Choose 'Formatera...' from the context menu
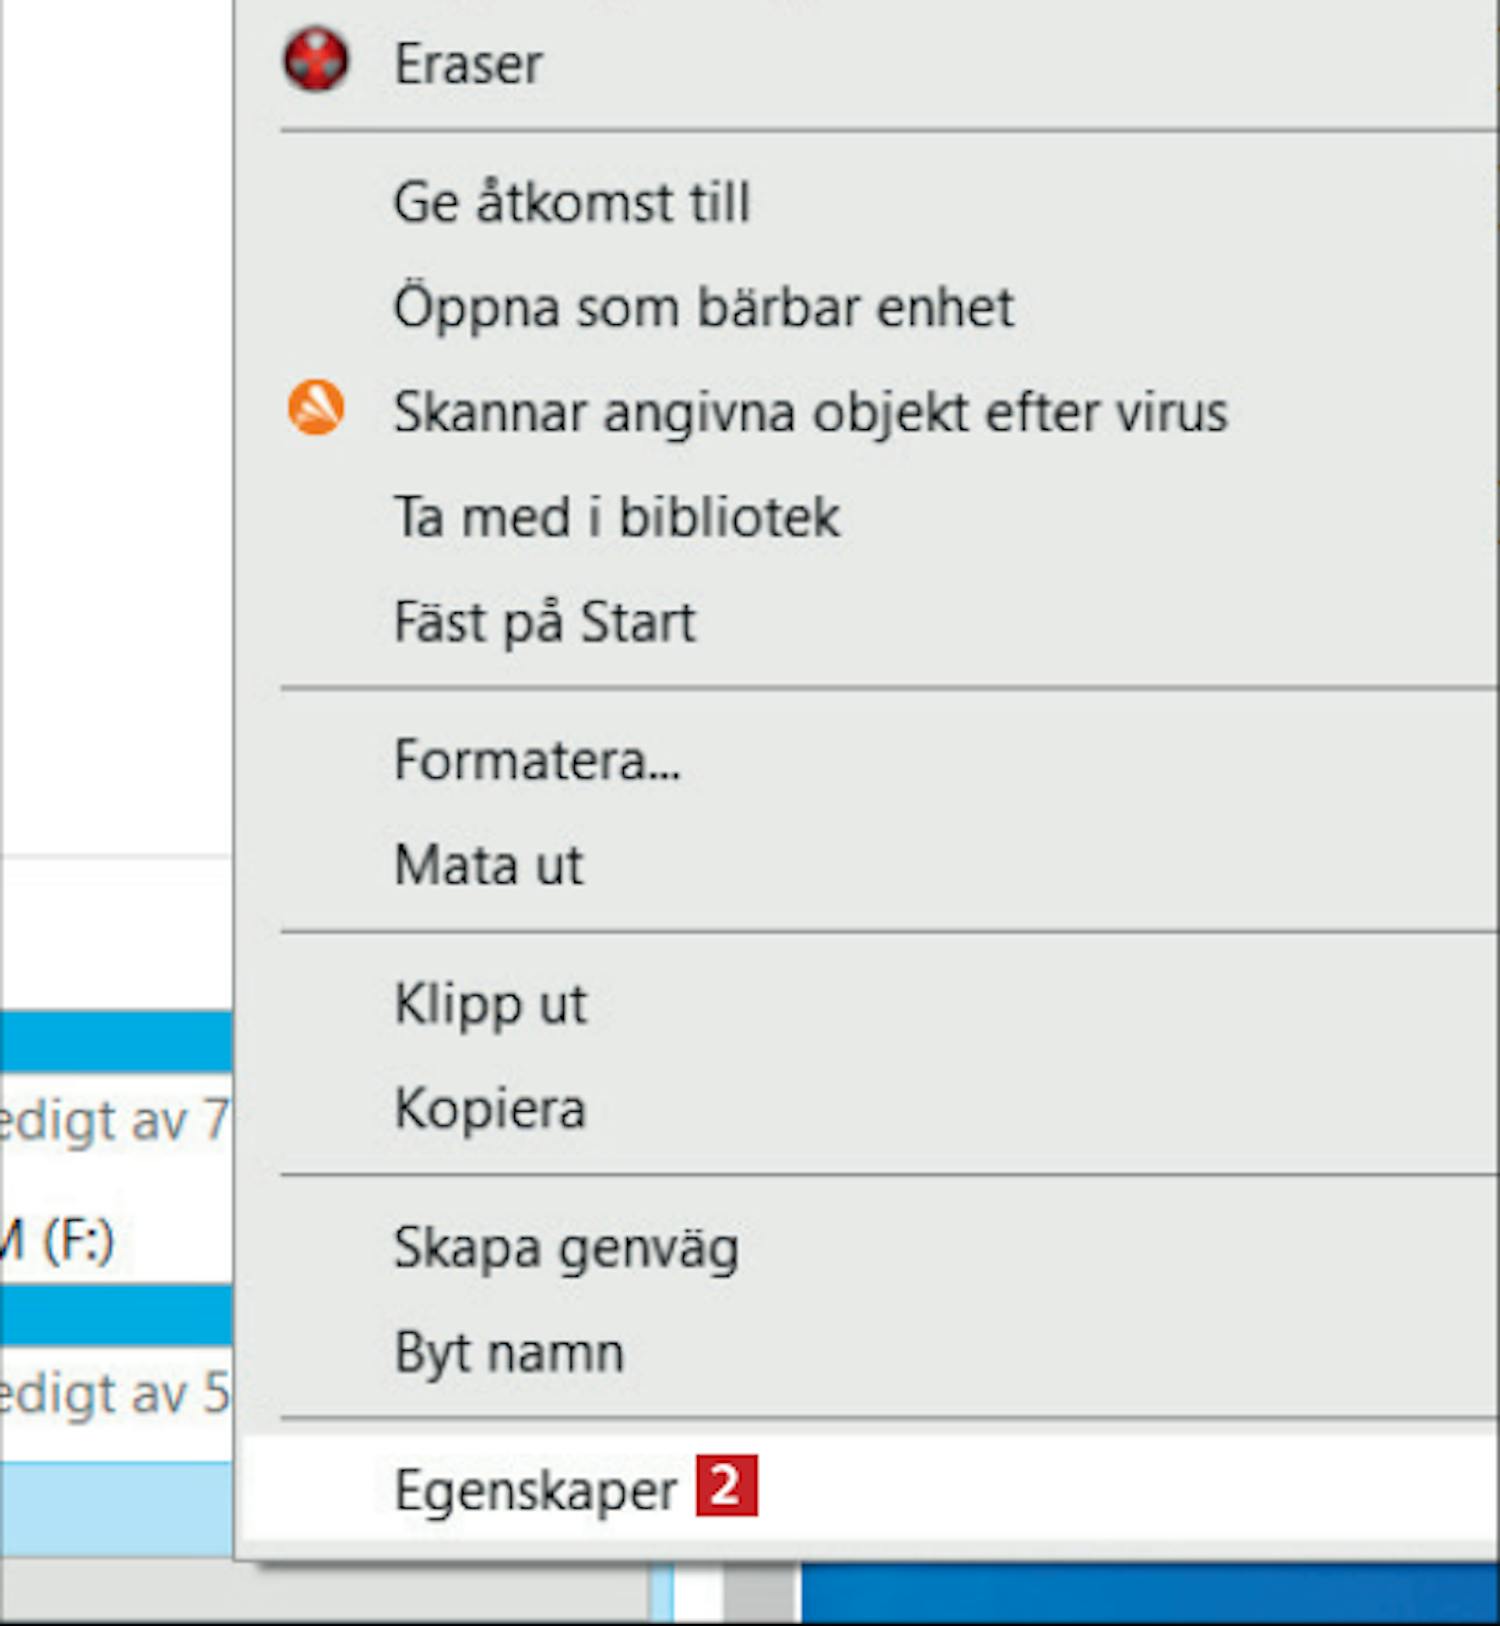Image resolution: width=1500 pixels, height=1626 pixels. coord(537,760)
